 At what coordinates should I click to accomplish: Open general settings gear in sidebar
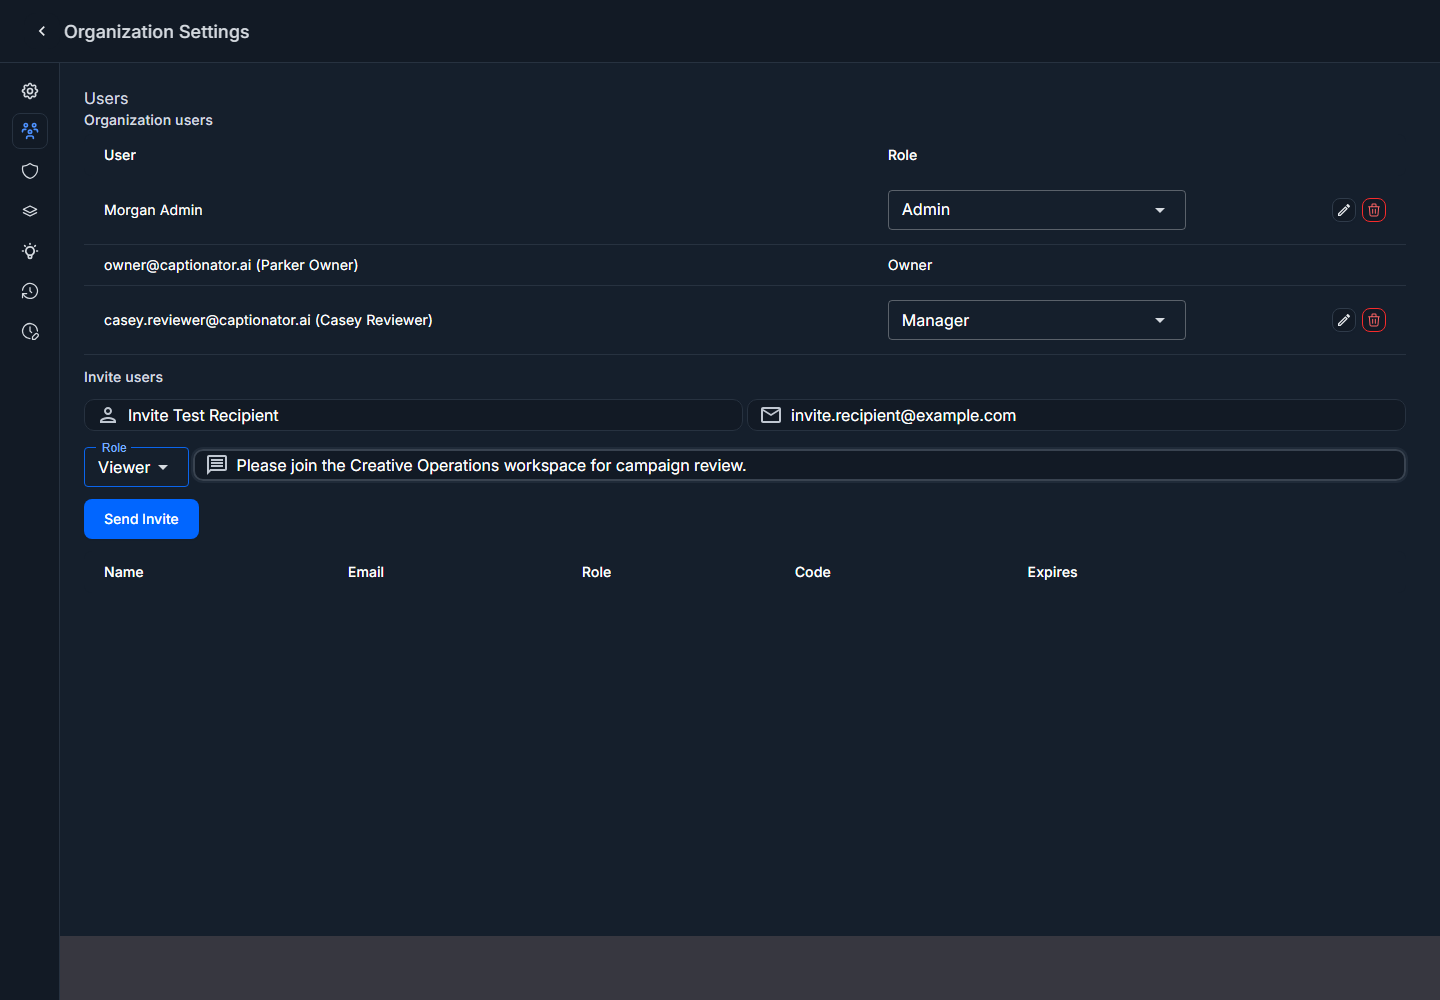point(30,91)
